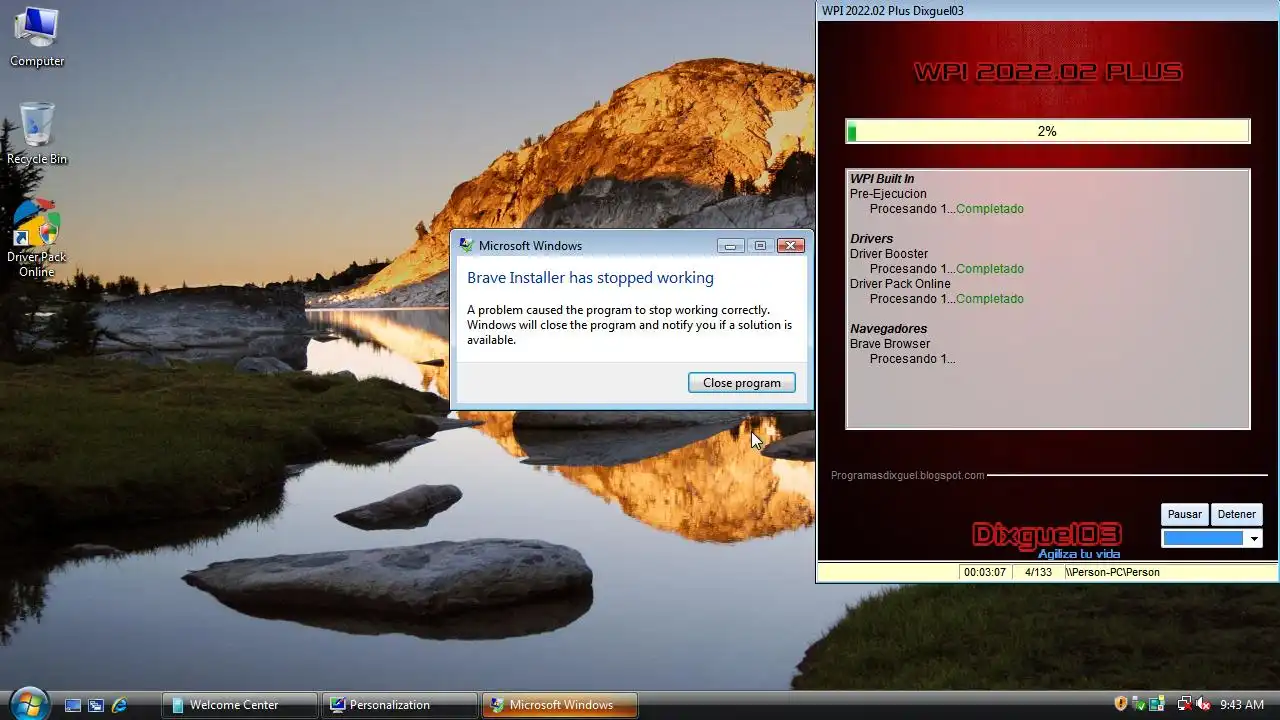Click Show Desktop in Quick Launch

click(x=73, y=705)
